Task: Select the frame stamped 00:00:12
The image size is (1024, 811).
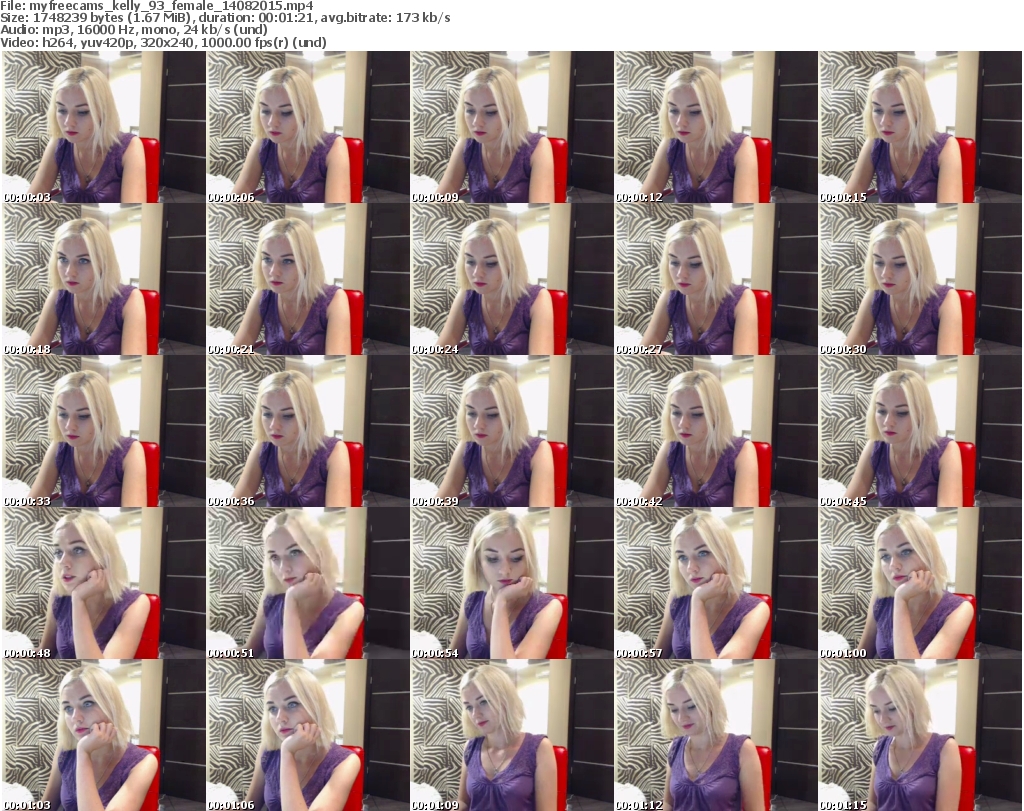Action: coord(716,127)
